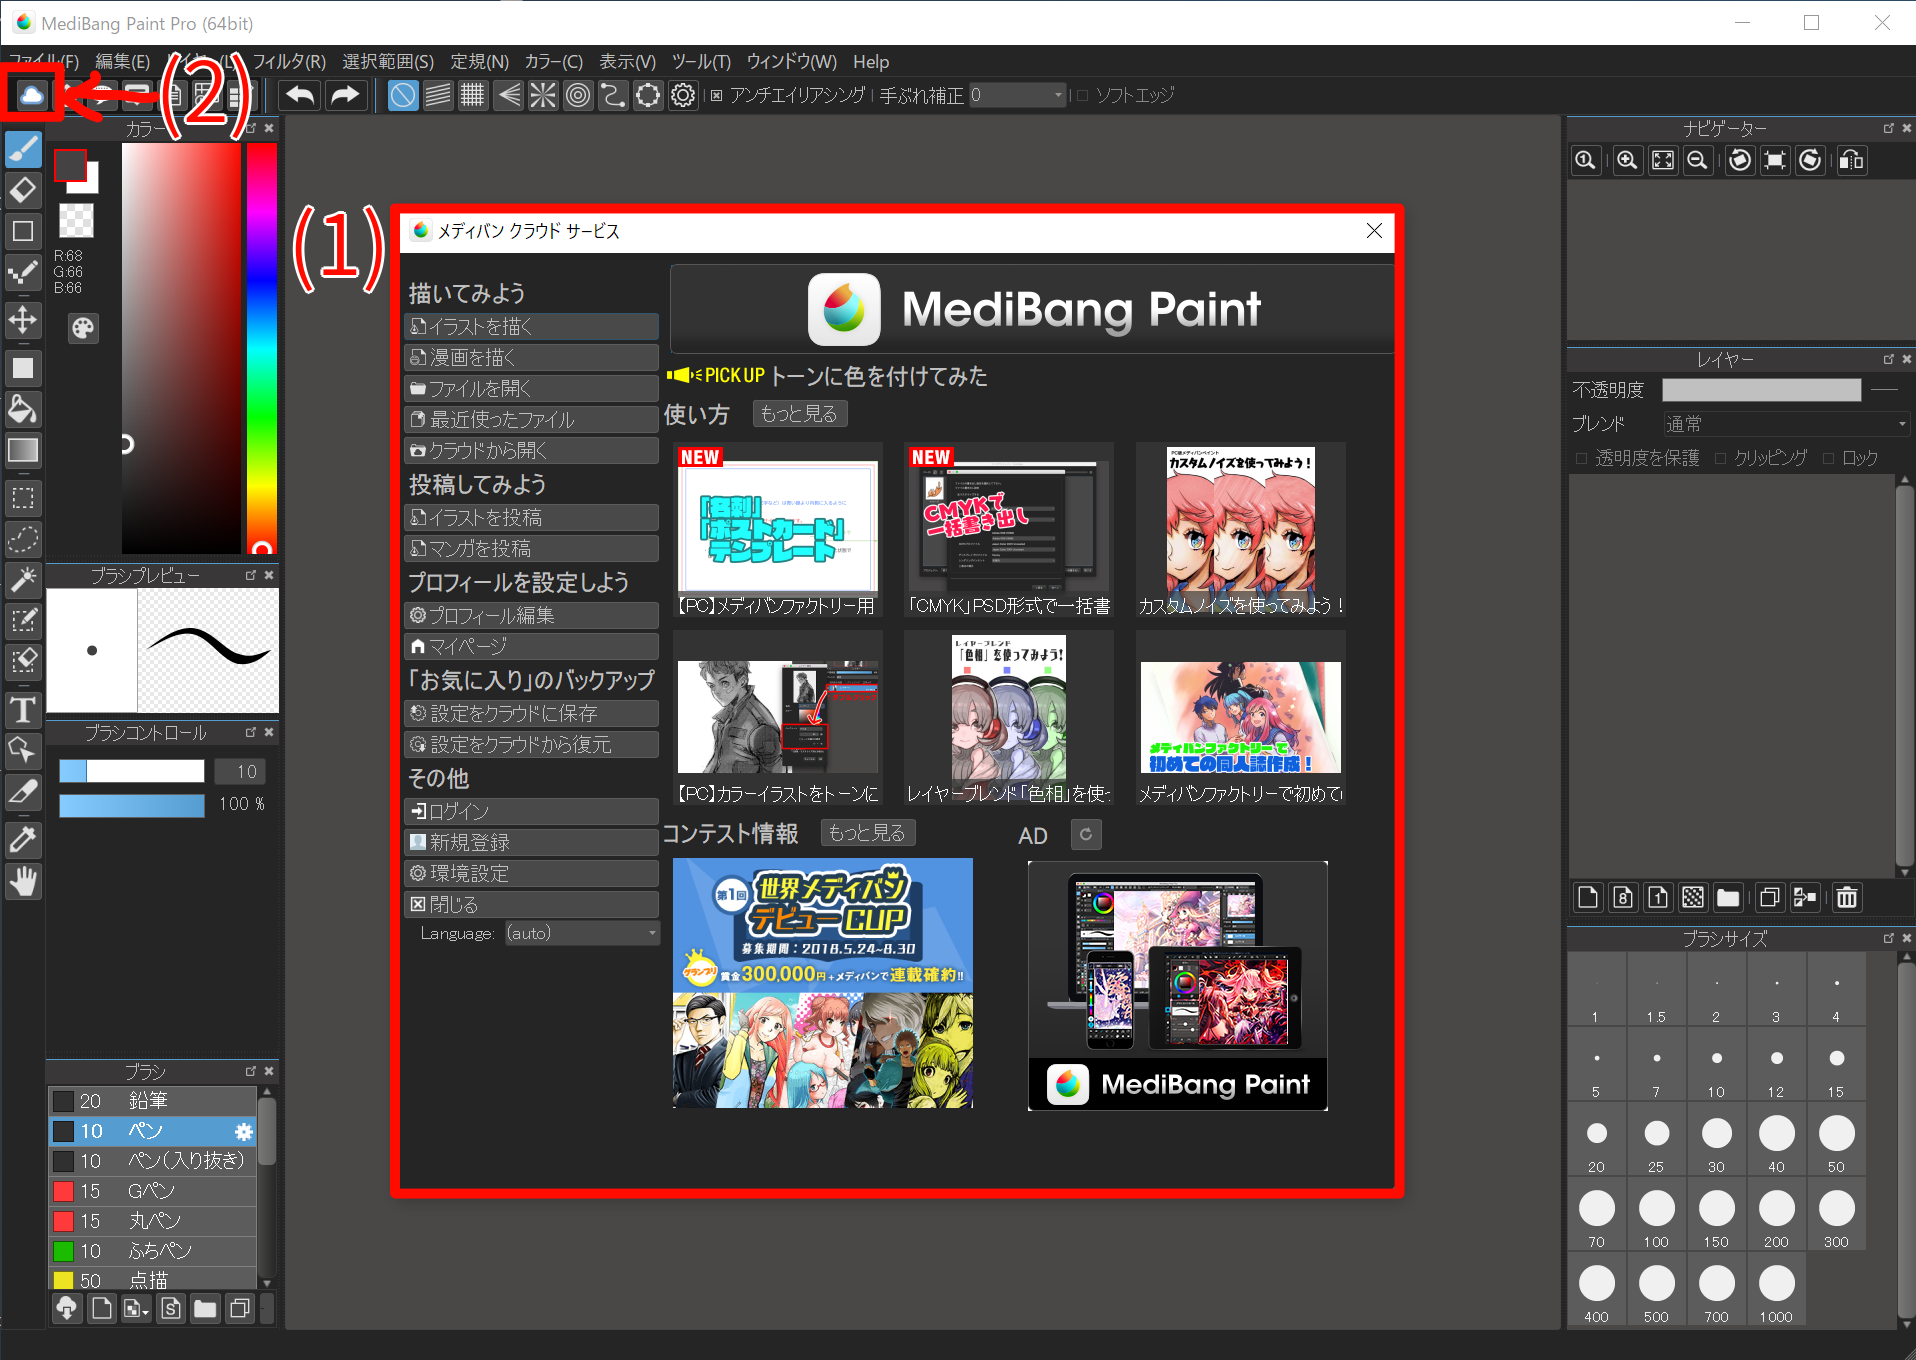The image size is (1916, 1360).
Task: Select the Eraser tool
Action: (x=23, y=190)
